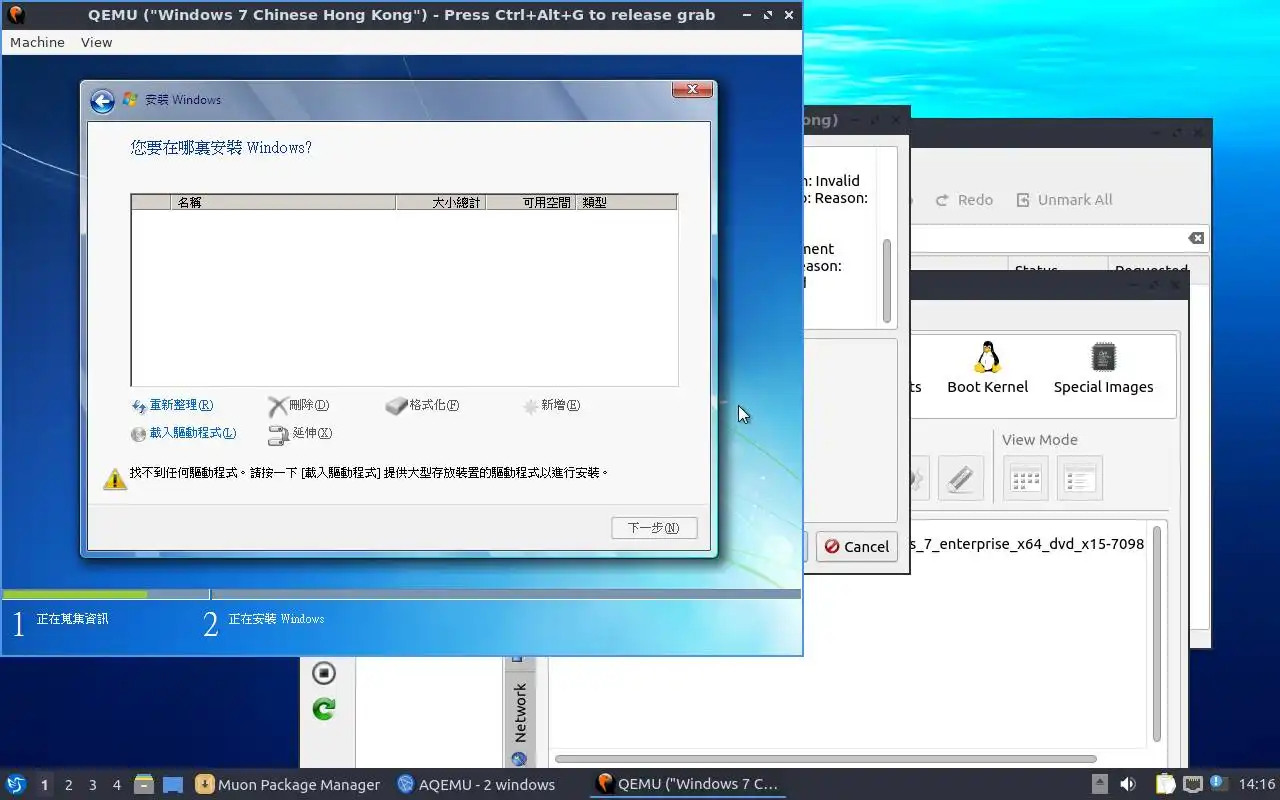
Task: Switch to workspace 3
Action: [x=92, y=785]
